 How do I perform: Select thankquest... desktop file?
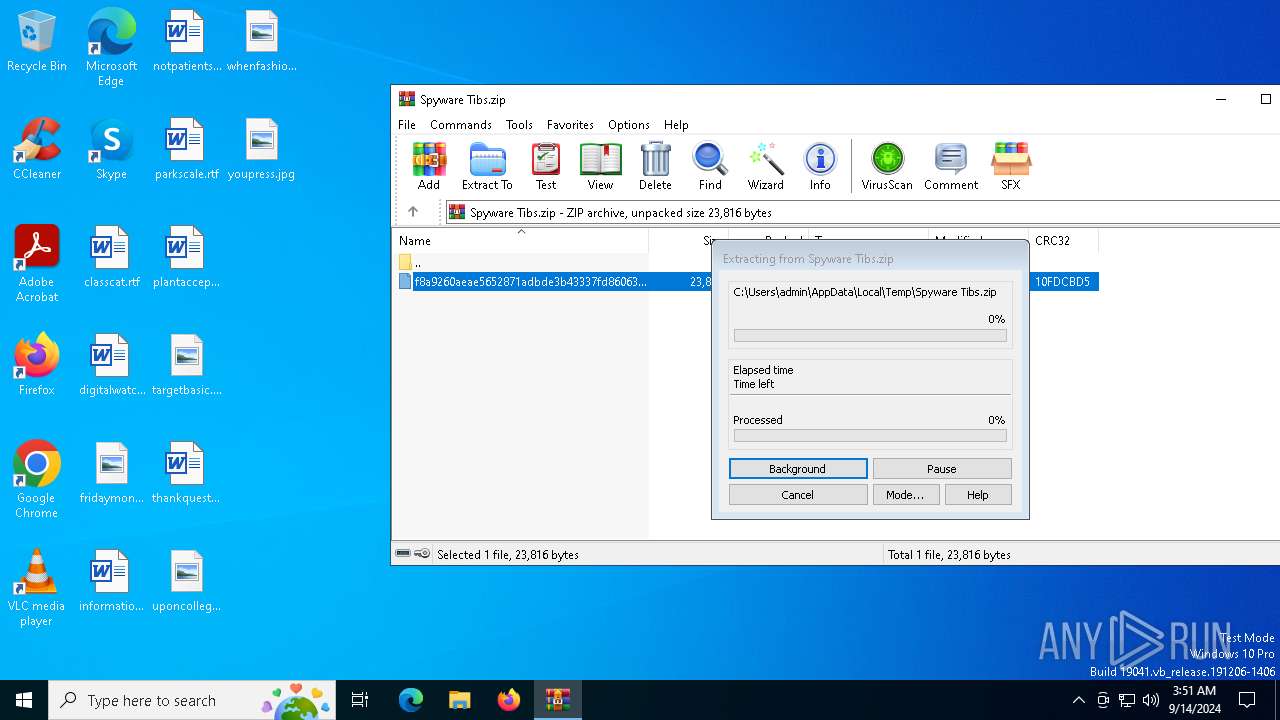186,474
